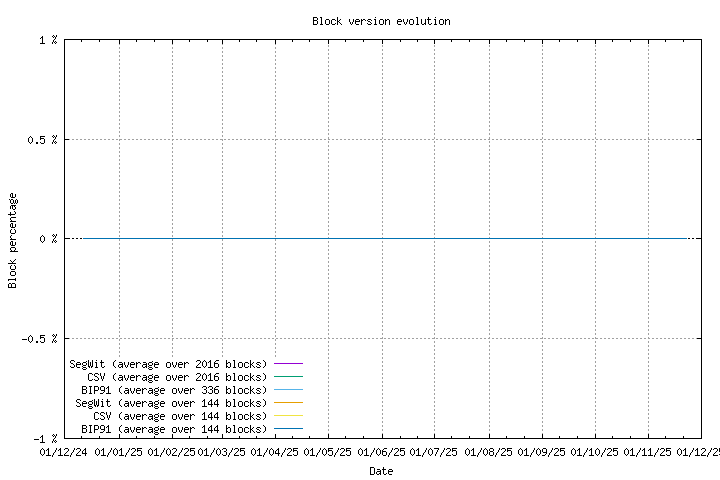Click the CSV 144 blocks legend line sample
Image resolution: width=720 pixels, height=480 pixels.
coord(287,416)
